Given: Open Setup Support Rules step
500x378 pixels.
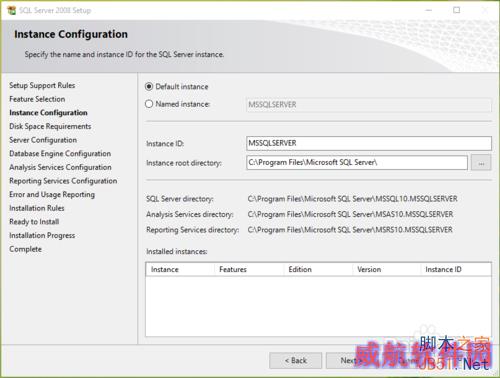Looking at the screenshot, I should (42, 85).
